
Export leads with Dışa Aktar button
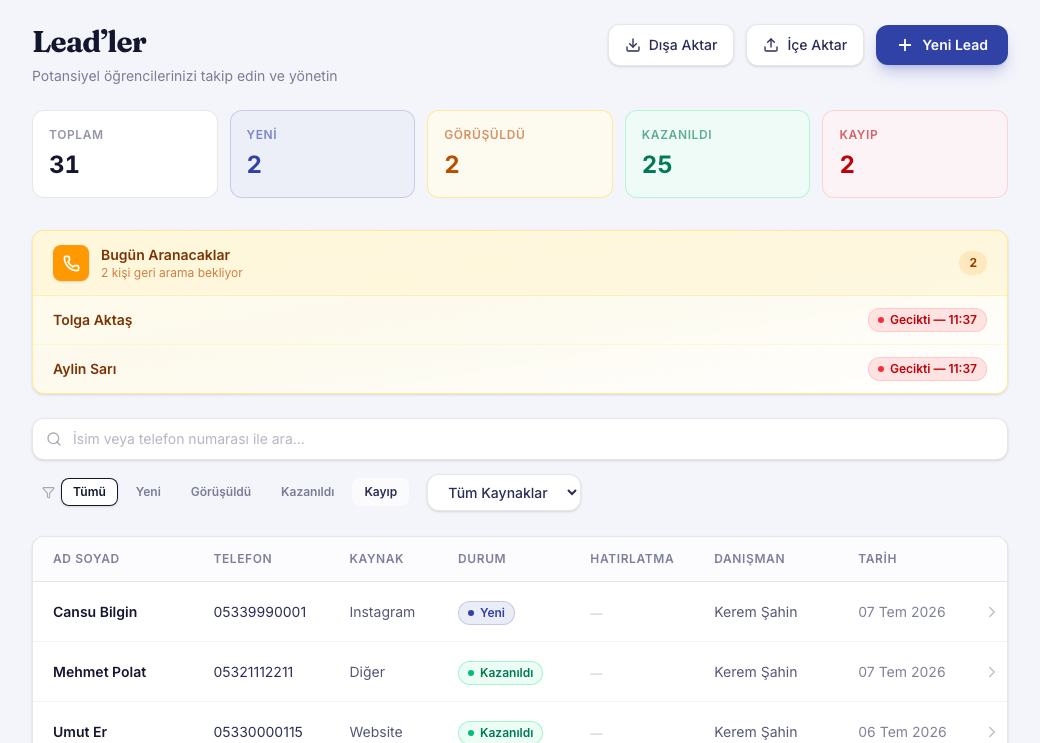coord(671,45)
